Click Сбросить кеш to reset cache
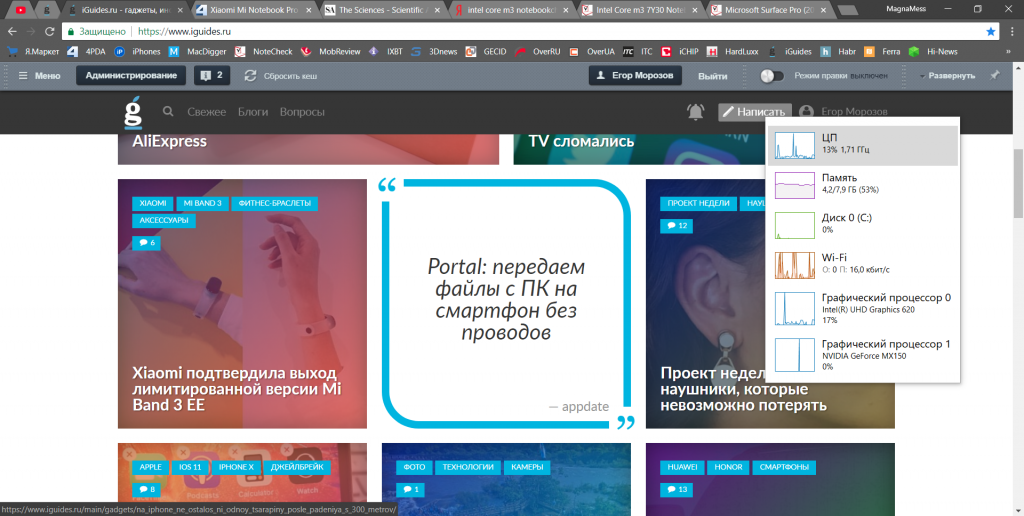 [x=281, y=76]
